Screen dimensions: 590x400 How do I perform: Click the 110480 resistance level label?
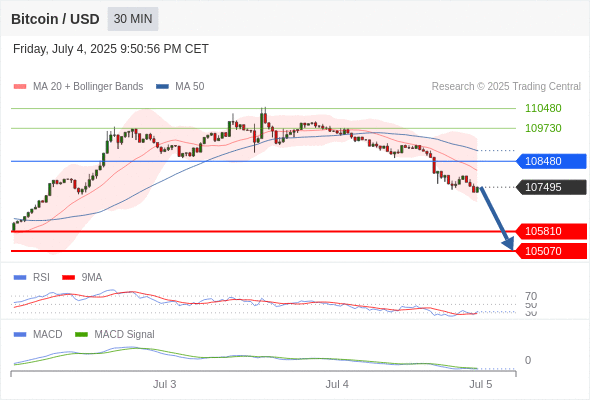coord(543,108)
